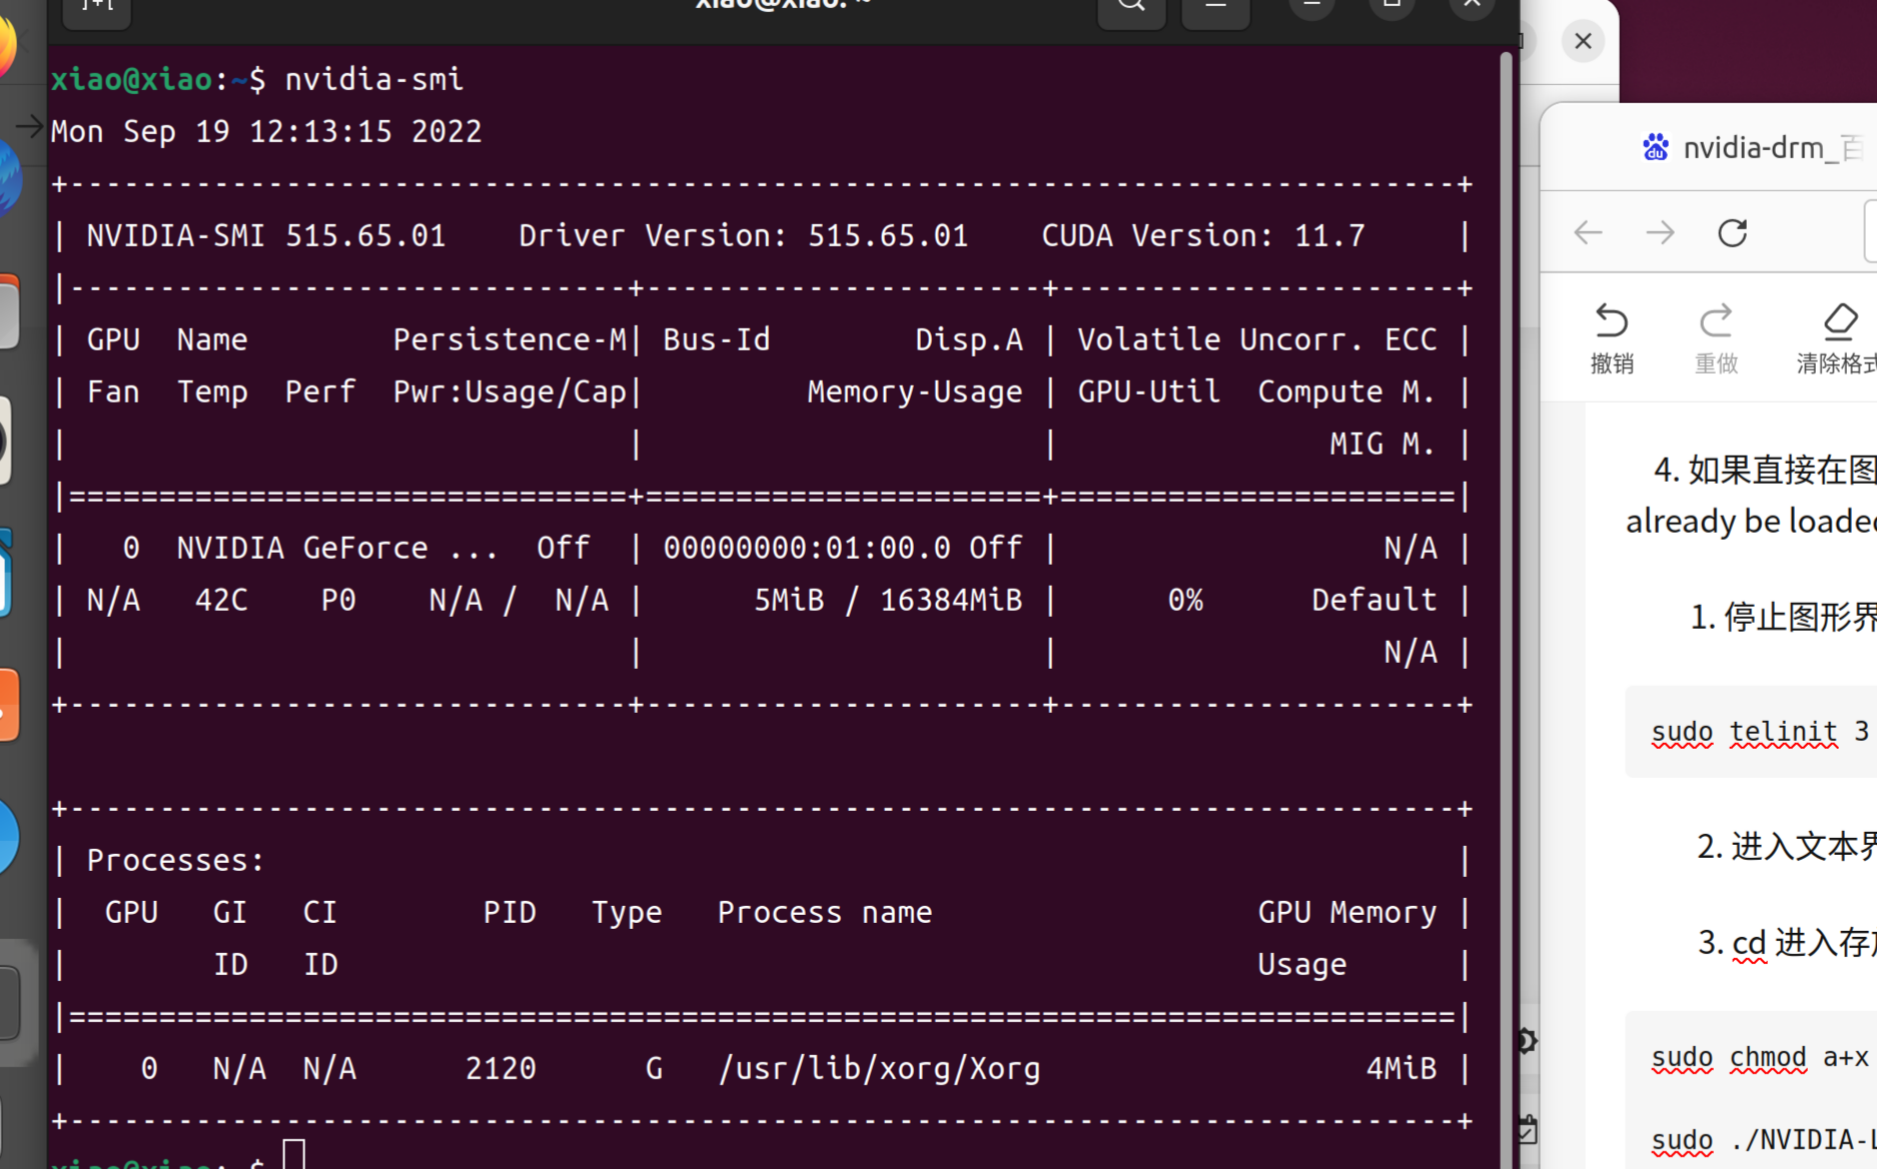Click the 'Compute M.' header text
This screenshot has height=1169, width=1877.
tap(1347, 391)
